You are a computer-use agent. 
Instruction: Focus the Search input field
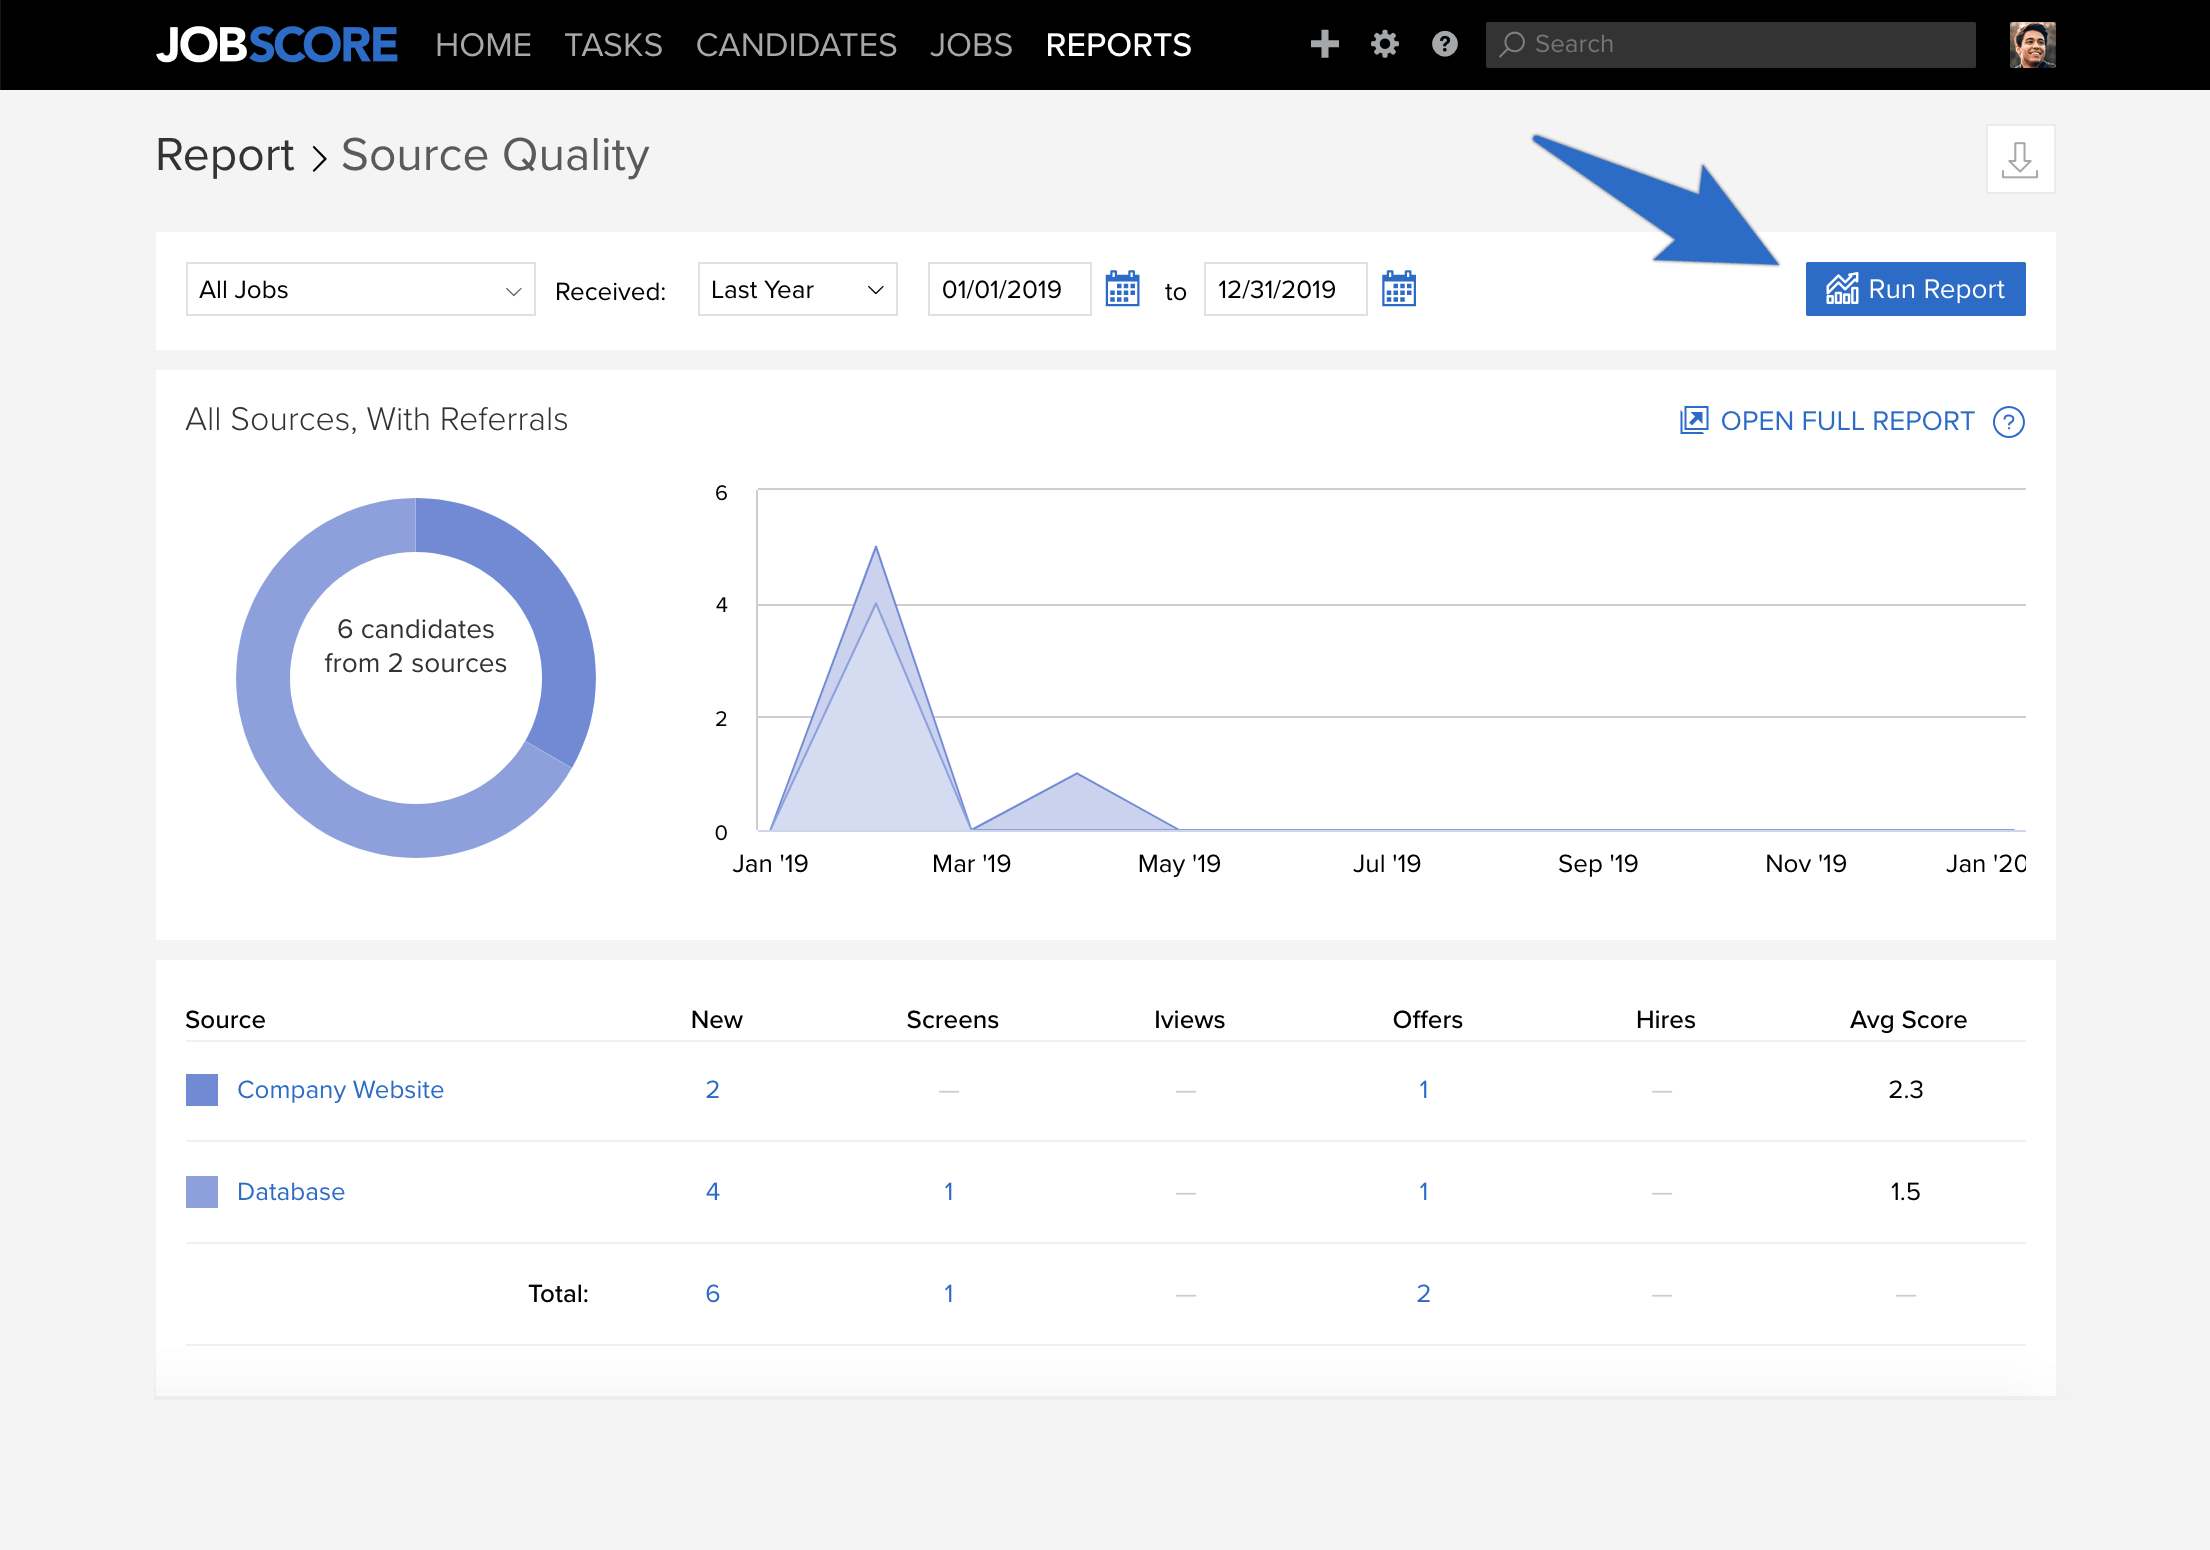(1730, 45)
